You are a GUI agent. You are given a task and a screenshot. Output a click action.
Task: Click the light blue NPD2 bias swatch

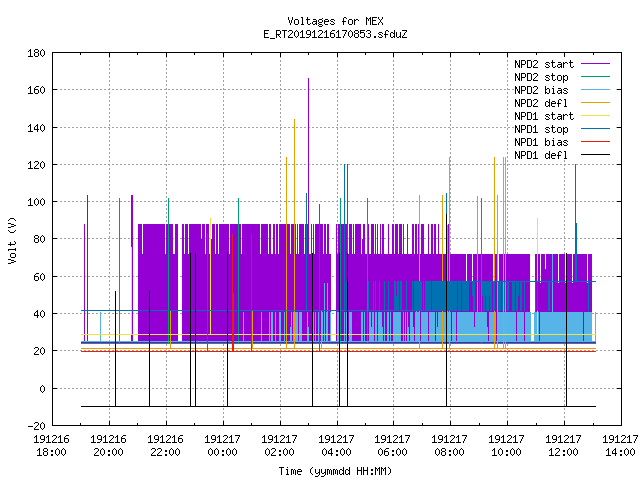point(595,90)
